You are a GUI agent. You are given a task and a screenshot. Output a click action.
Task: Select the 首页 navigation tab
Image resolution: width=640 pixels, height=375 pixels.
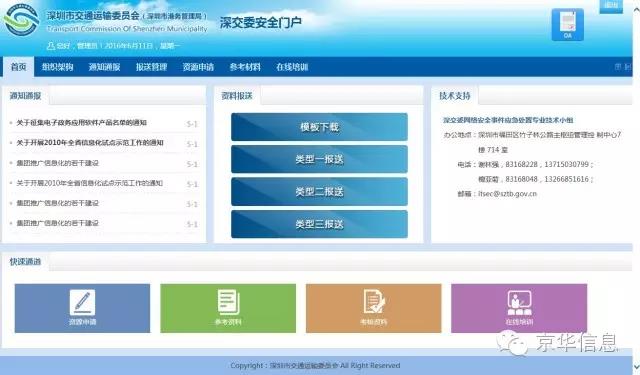[x=19, y=67]
